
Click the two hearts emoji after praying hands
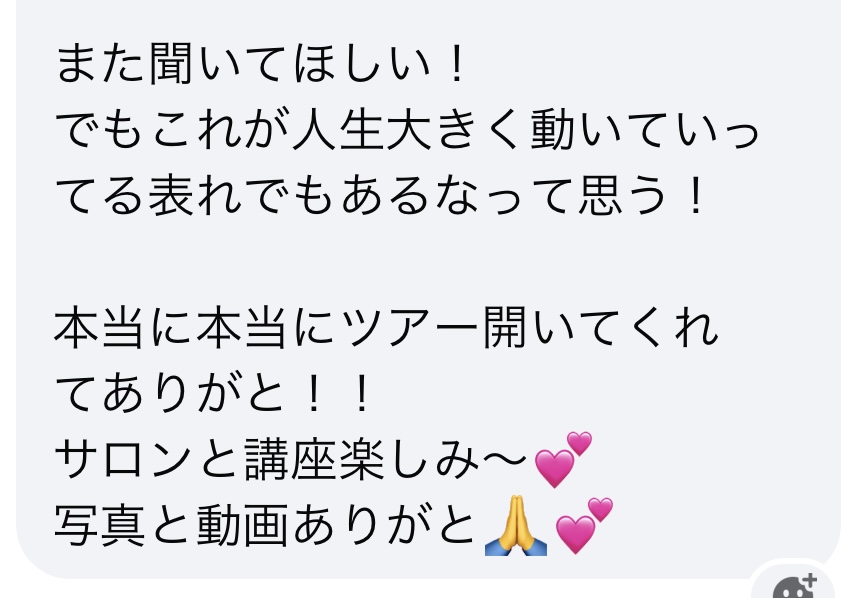[584, 526]
